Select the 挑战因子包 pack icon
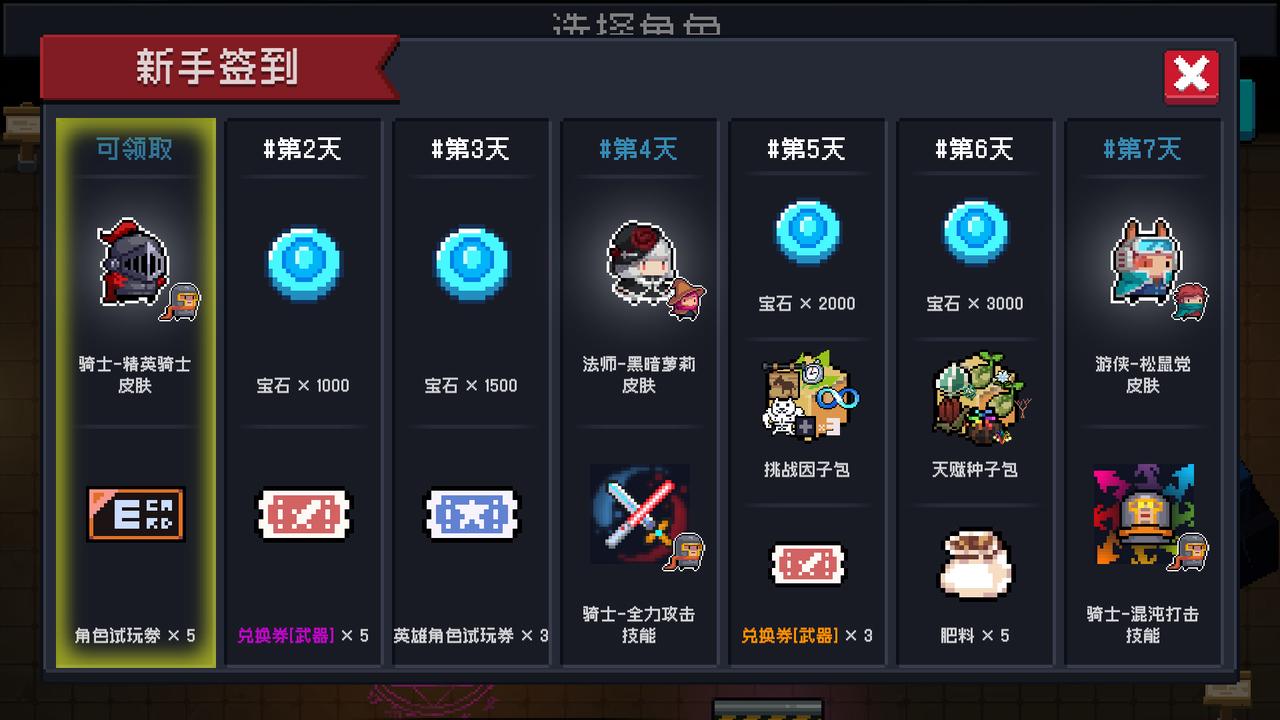Image resolution: width=1280 pixels, height=720 pixels. 808,396
